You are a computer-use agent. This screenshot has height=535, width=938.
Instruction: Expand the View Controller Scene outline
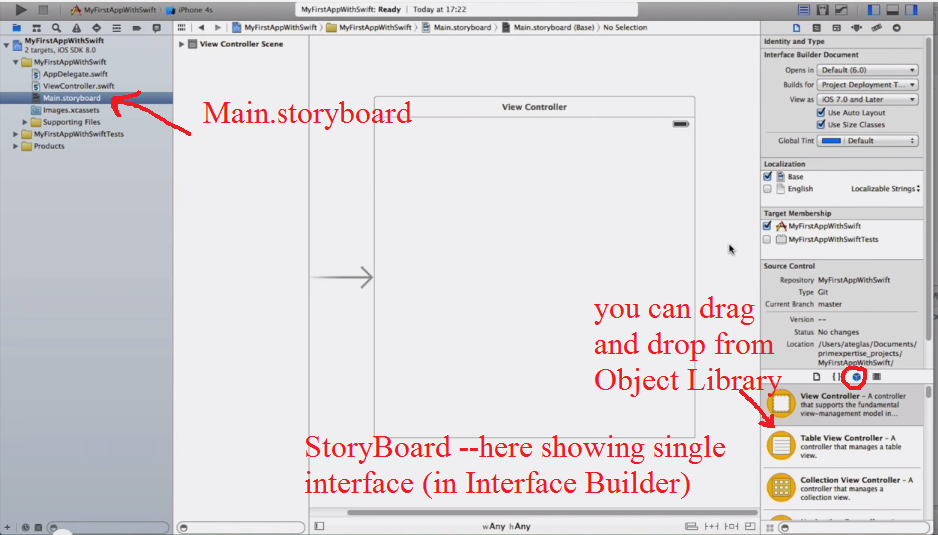182,44
